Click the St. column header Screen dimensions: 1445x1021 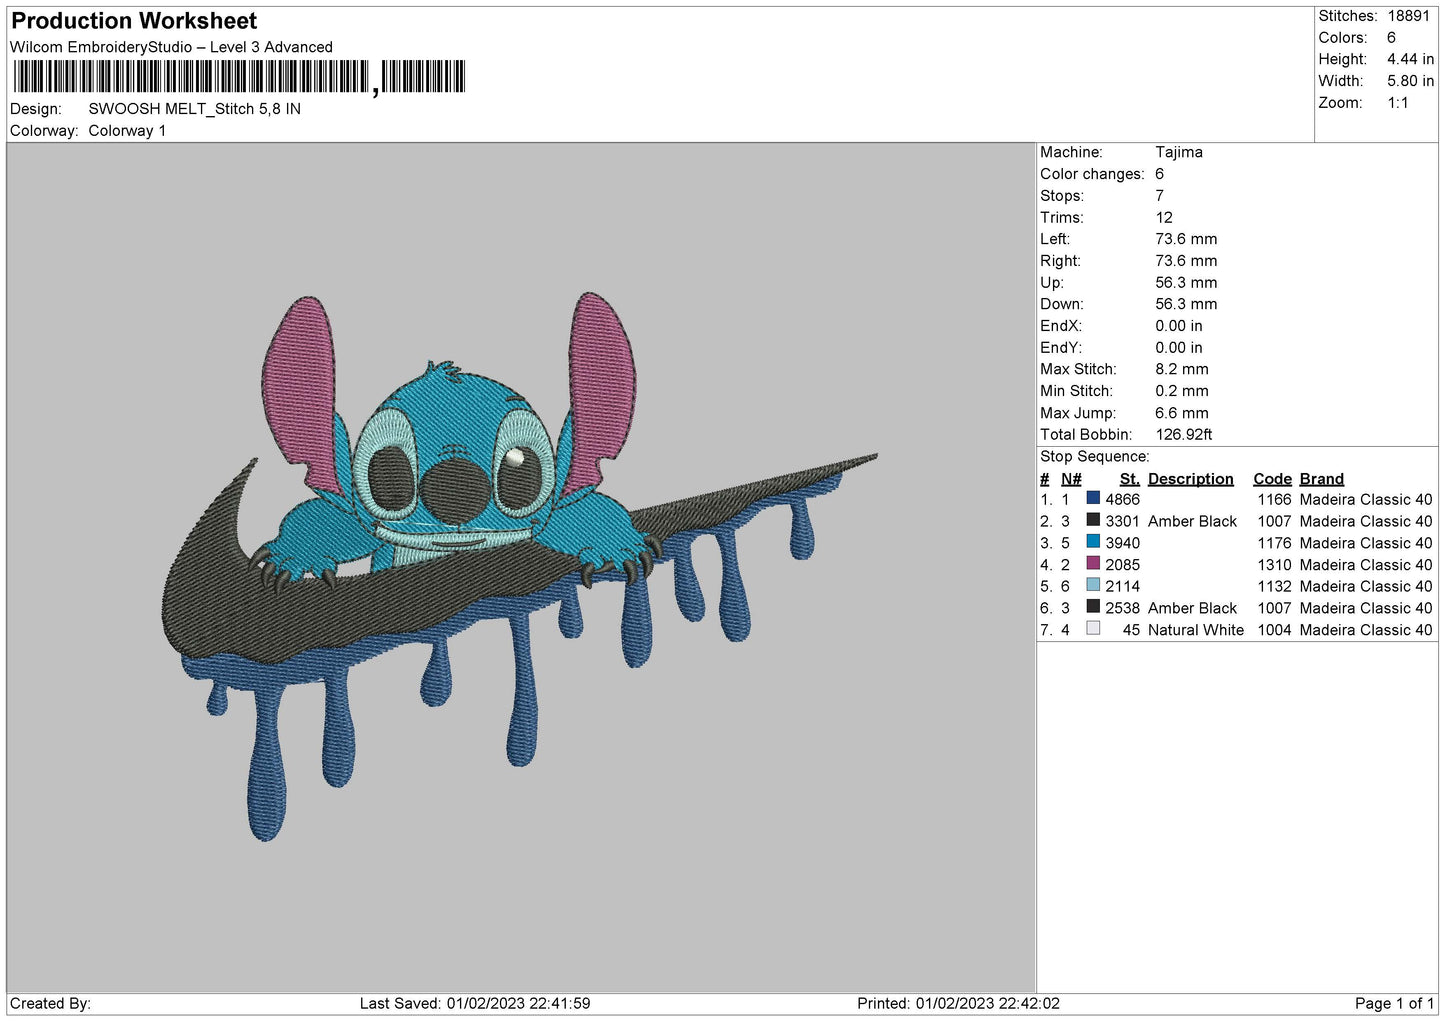click(x=1129, y=479)
